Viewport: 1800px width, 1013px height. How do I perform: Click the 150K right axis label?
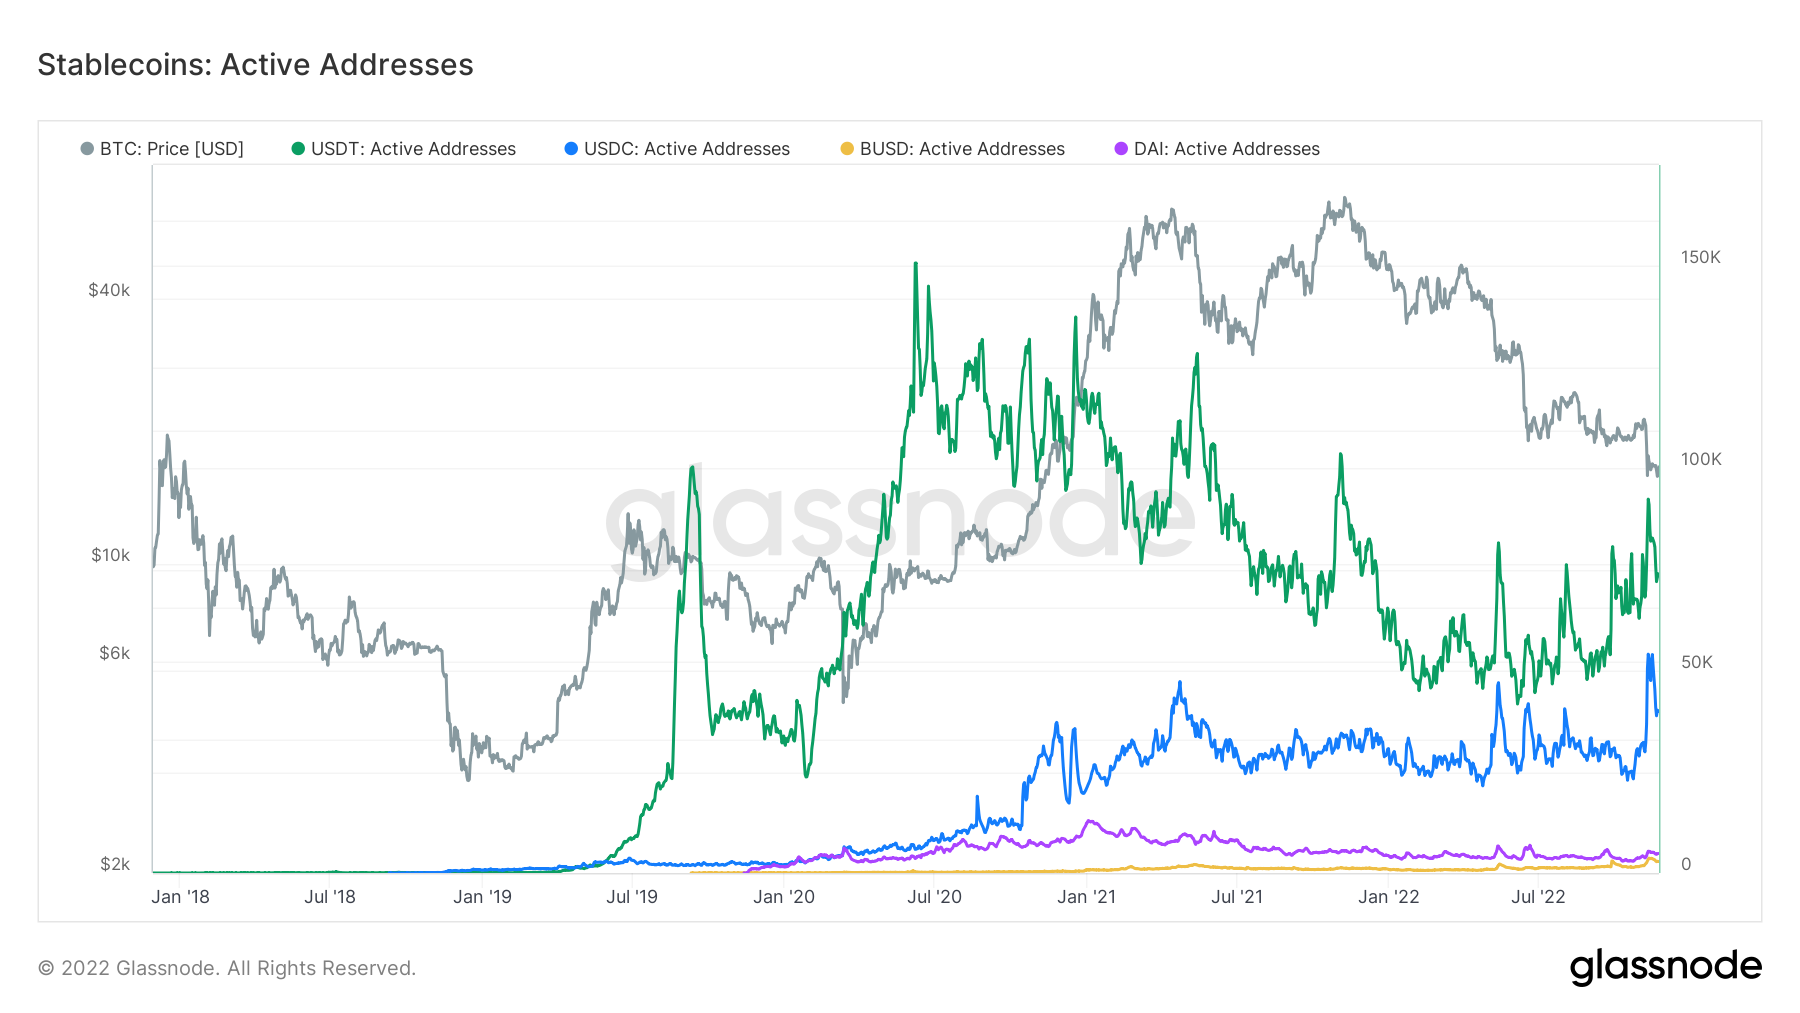coord(1701,258)
